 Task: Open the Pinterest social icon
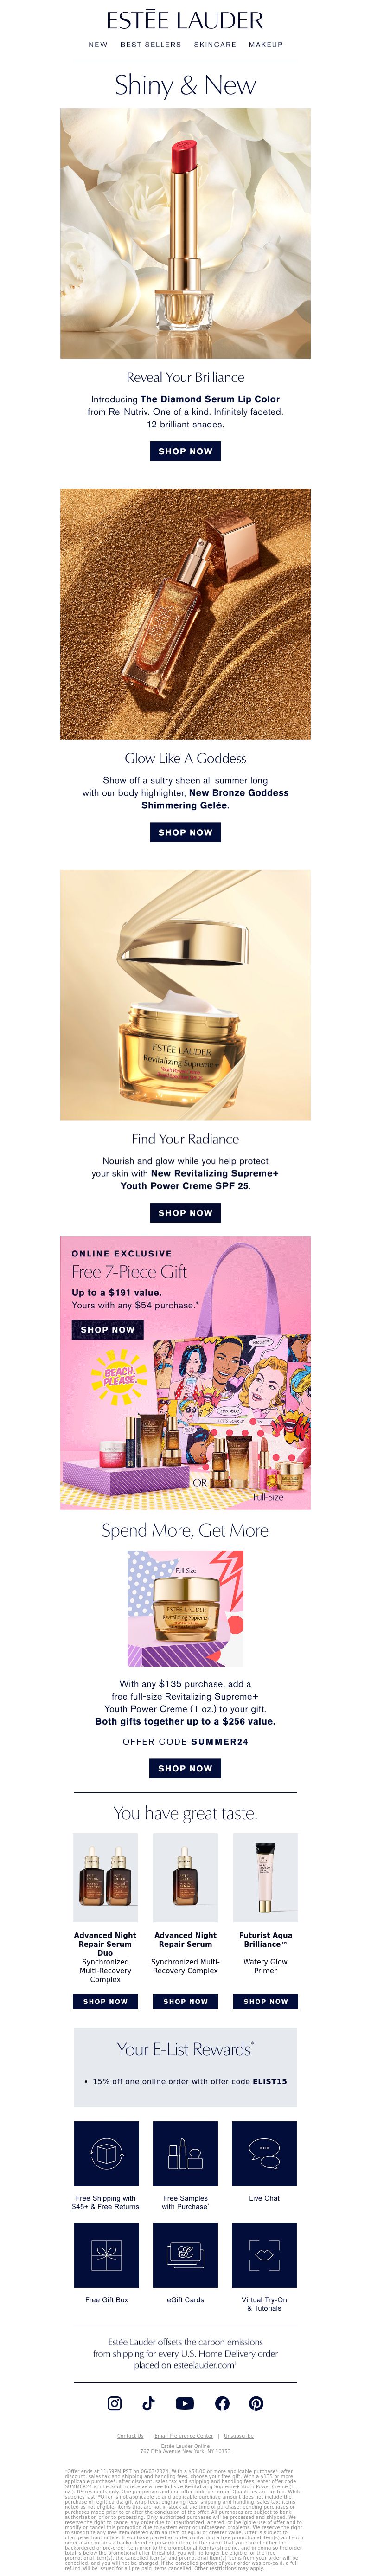click(257, 2403)
